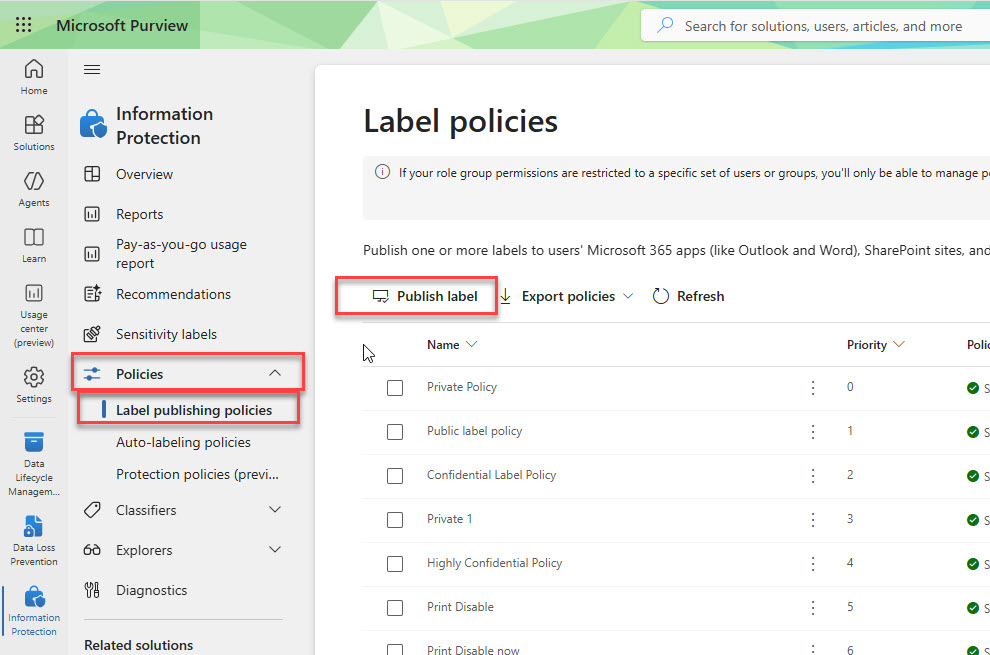Open the app launcher waffle icon
This screenshot has width=990, height=655.
(x=23, y=25)
